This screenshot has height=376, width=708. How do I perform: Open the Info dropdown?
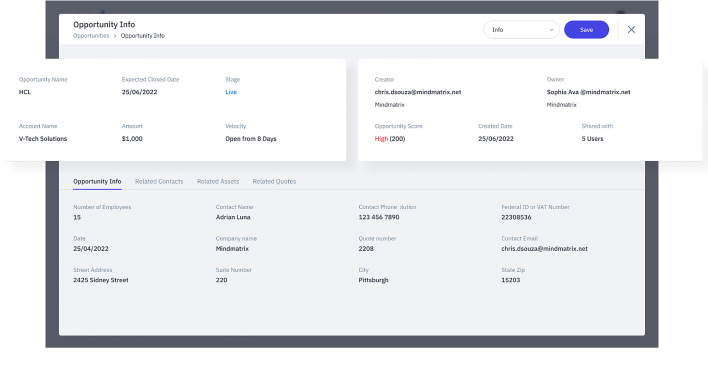521,30
